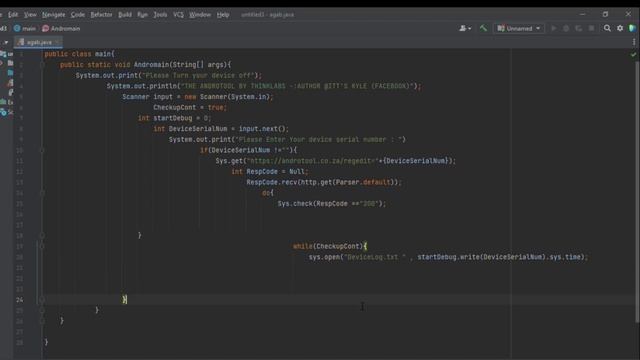Click the 'Sys.check(RespCode' line
Image resolution: width=640 pixels, height=360 pixels.
(x=331, y=203)
